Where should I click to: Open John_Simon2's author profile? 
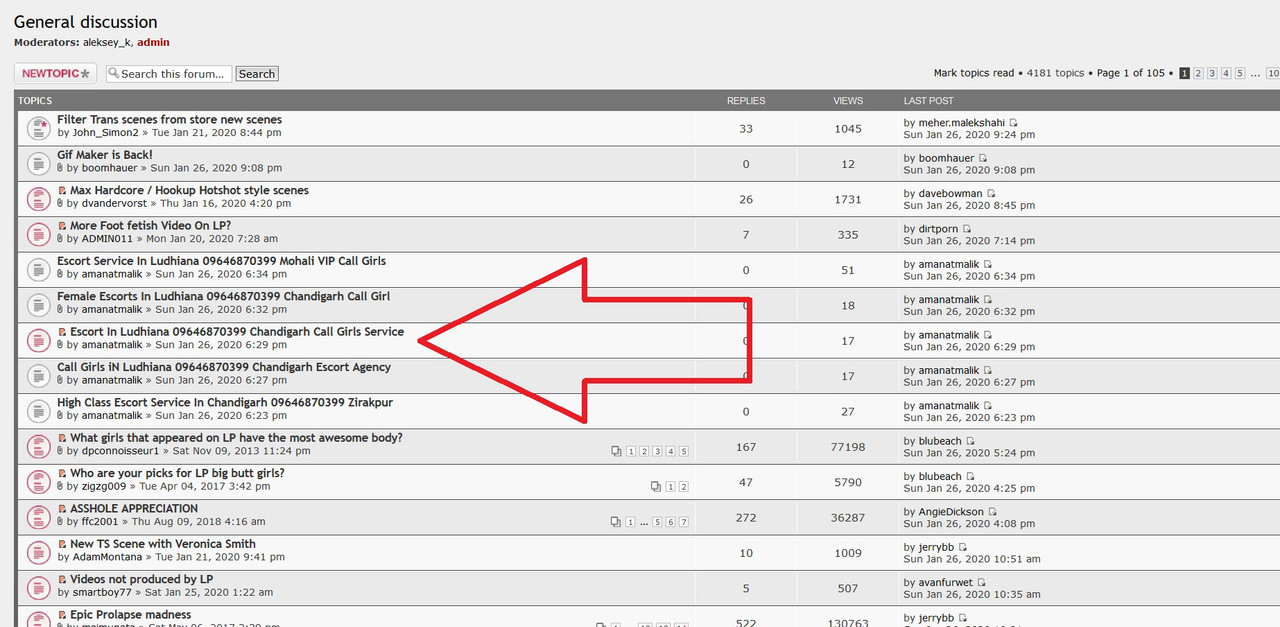point(105,132)
